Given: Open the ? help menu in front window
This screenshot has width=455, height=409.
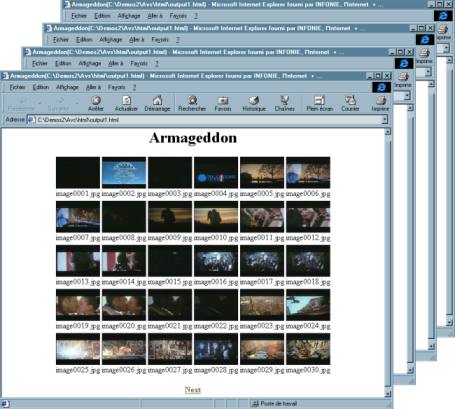Looking at the screenshot, I should coord(134,87).
